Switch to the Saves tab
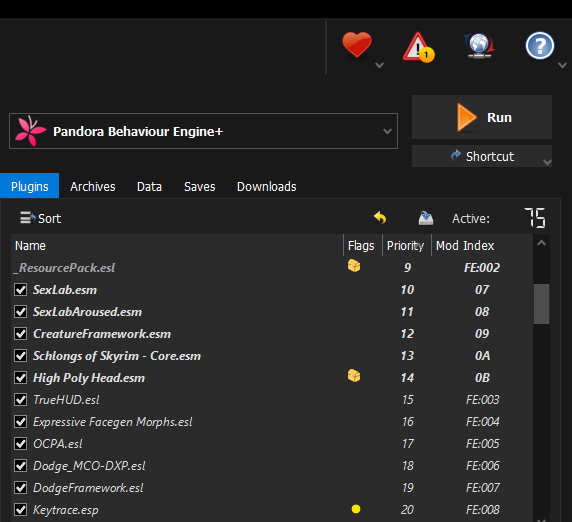 [x=200, y=186]
